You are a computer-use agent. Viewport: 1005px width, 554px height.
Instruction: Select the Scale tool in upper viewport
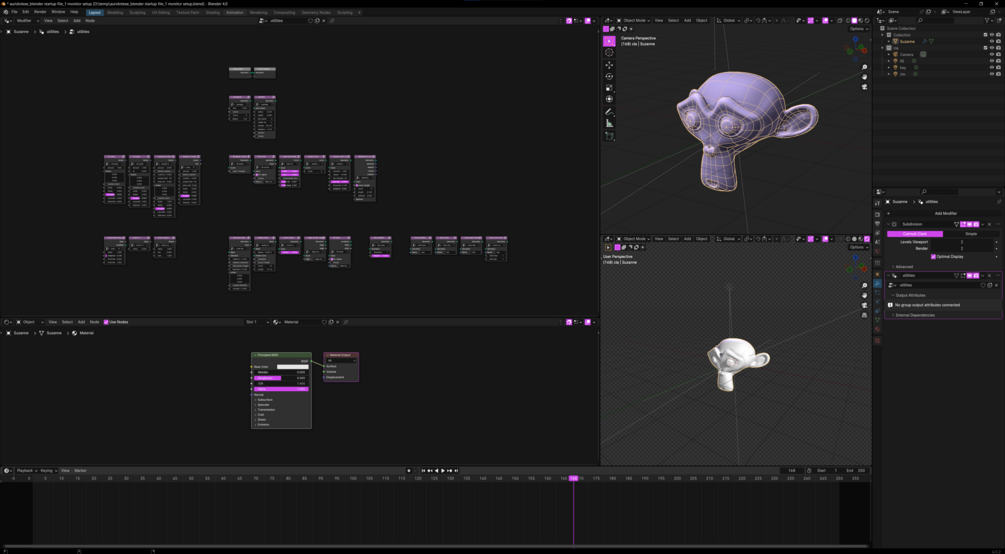(609, 88)
